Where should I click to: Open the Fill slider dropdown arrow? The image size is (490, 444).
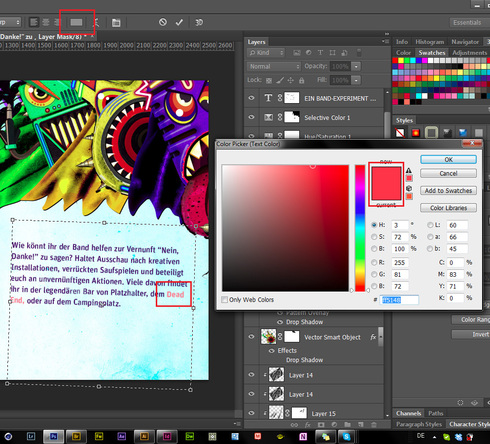(x=356, y=80)
